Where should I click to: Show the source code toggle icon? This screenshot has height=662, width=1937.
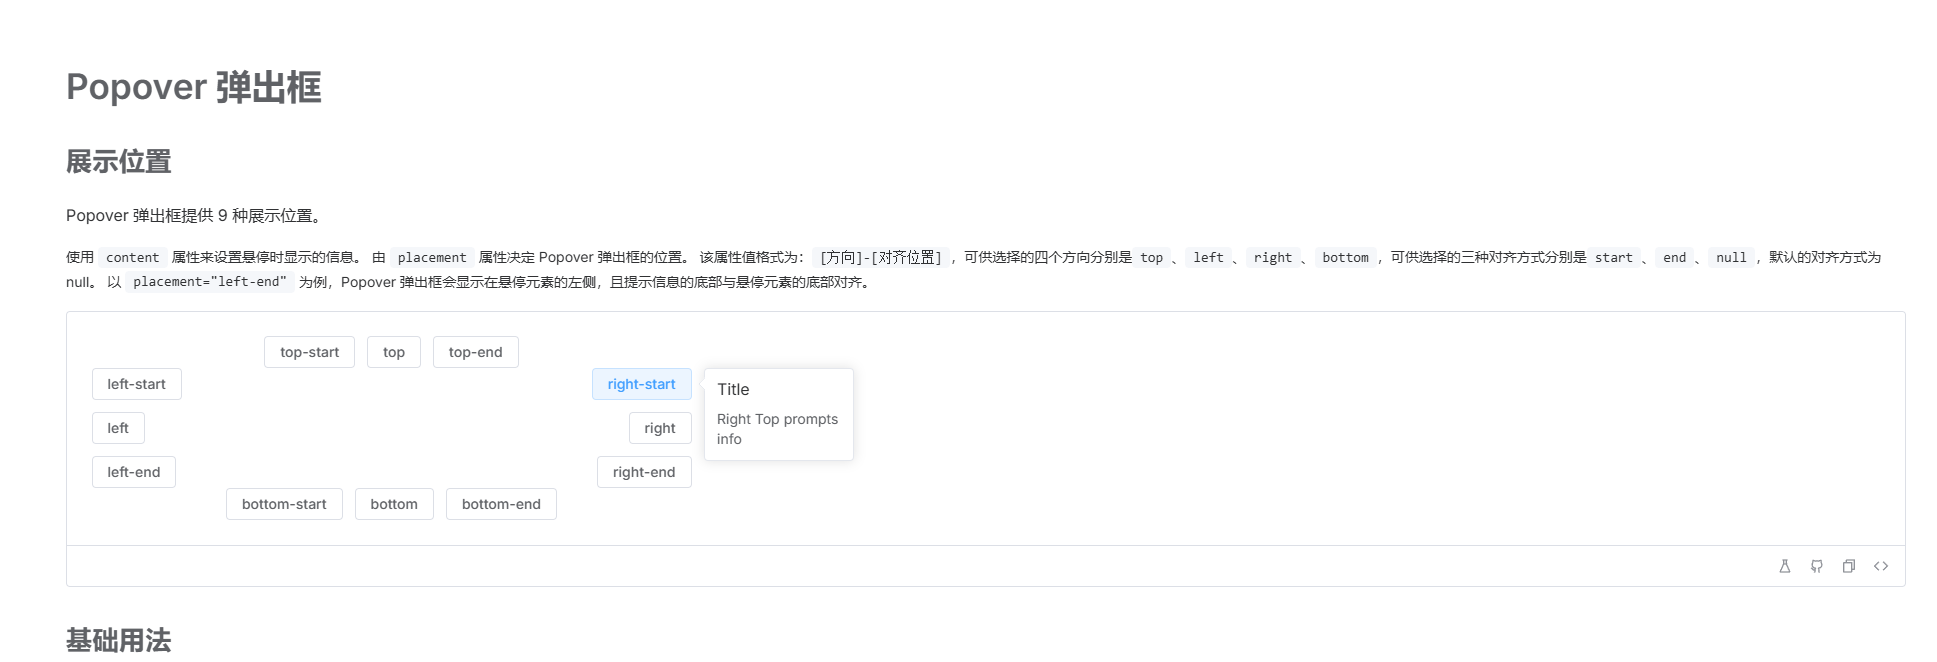pos(1881,566)
